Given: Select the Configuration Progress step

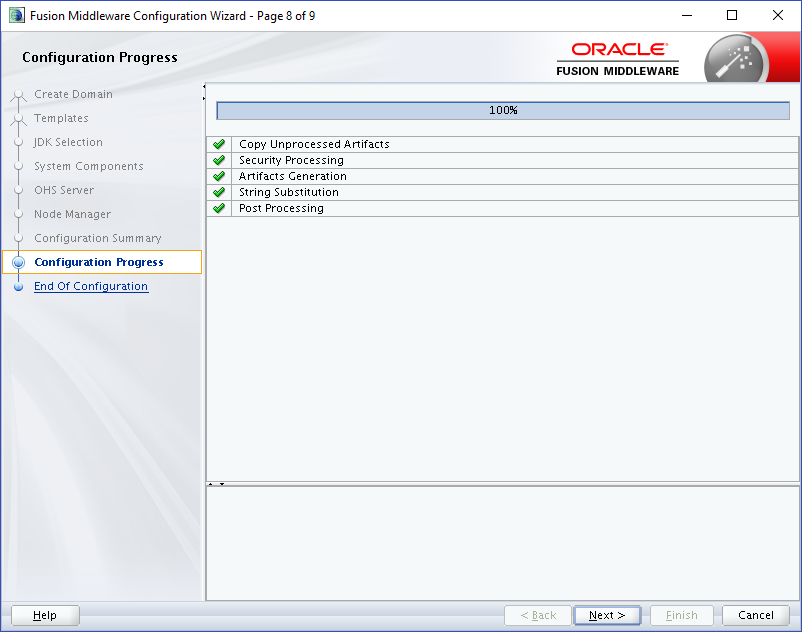Looking at the screenshot, I should pyautogui.click(x=102, y=262).
